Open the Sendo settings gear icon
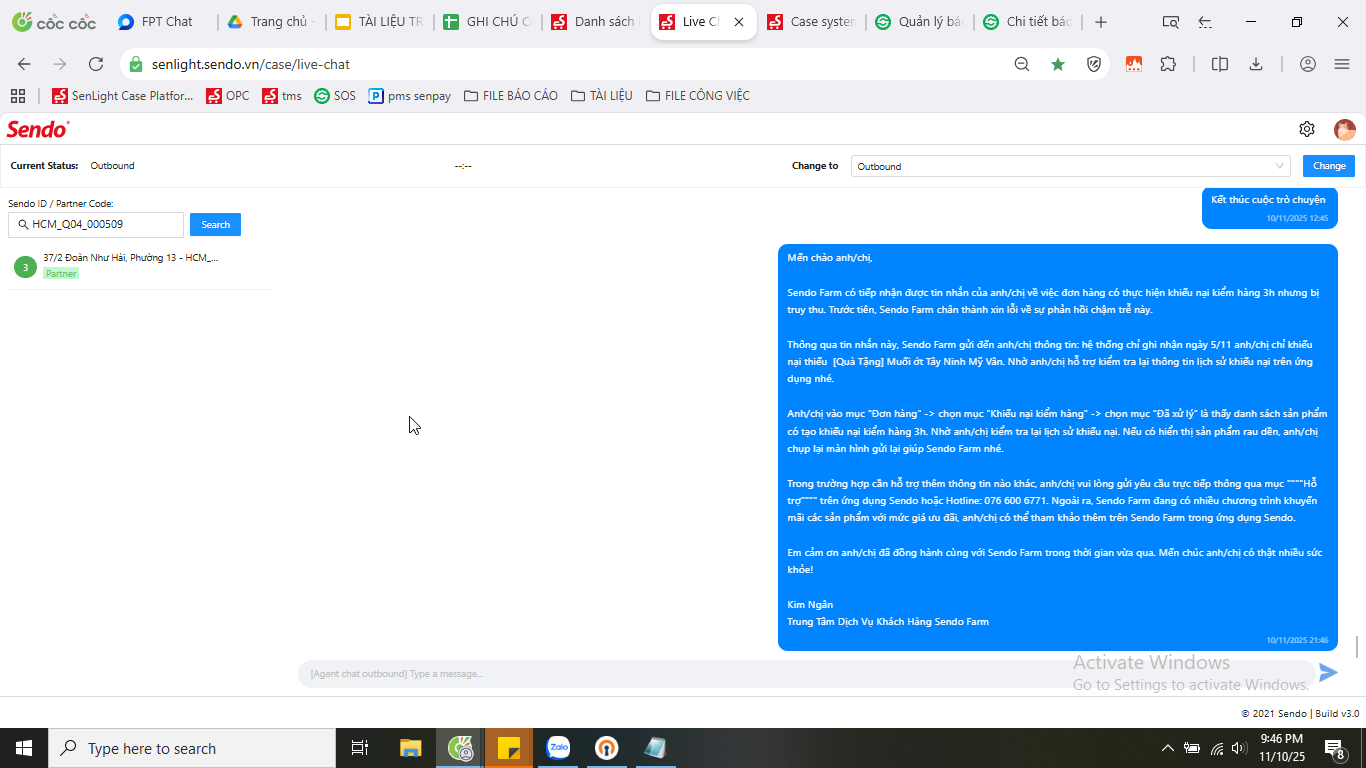Image resolution: width=1366 pixels, height=768 pixels. (1307, 129)
